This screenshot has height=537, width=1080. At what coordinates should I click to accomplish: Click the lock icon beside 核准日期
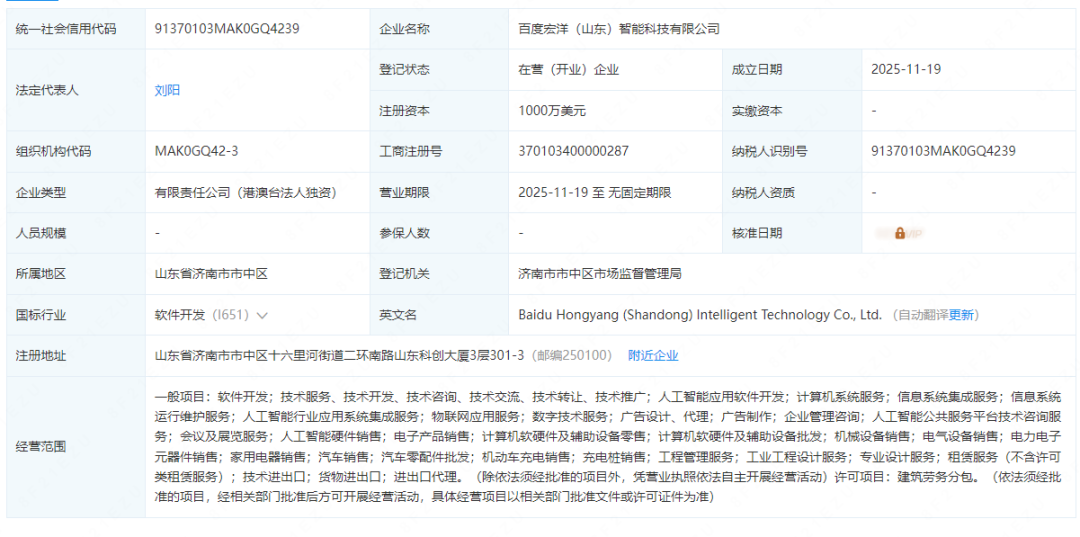click(900, 233)
